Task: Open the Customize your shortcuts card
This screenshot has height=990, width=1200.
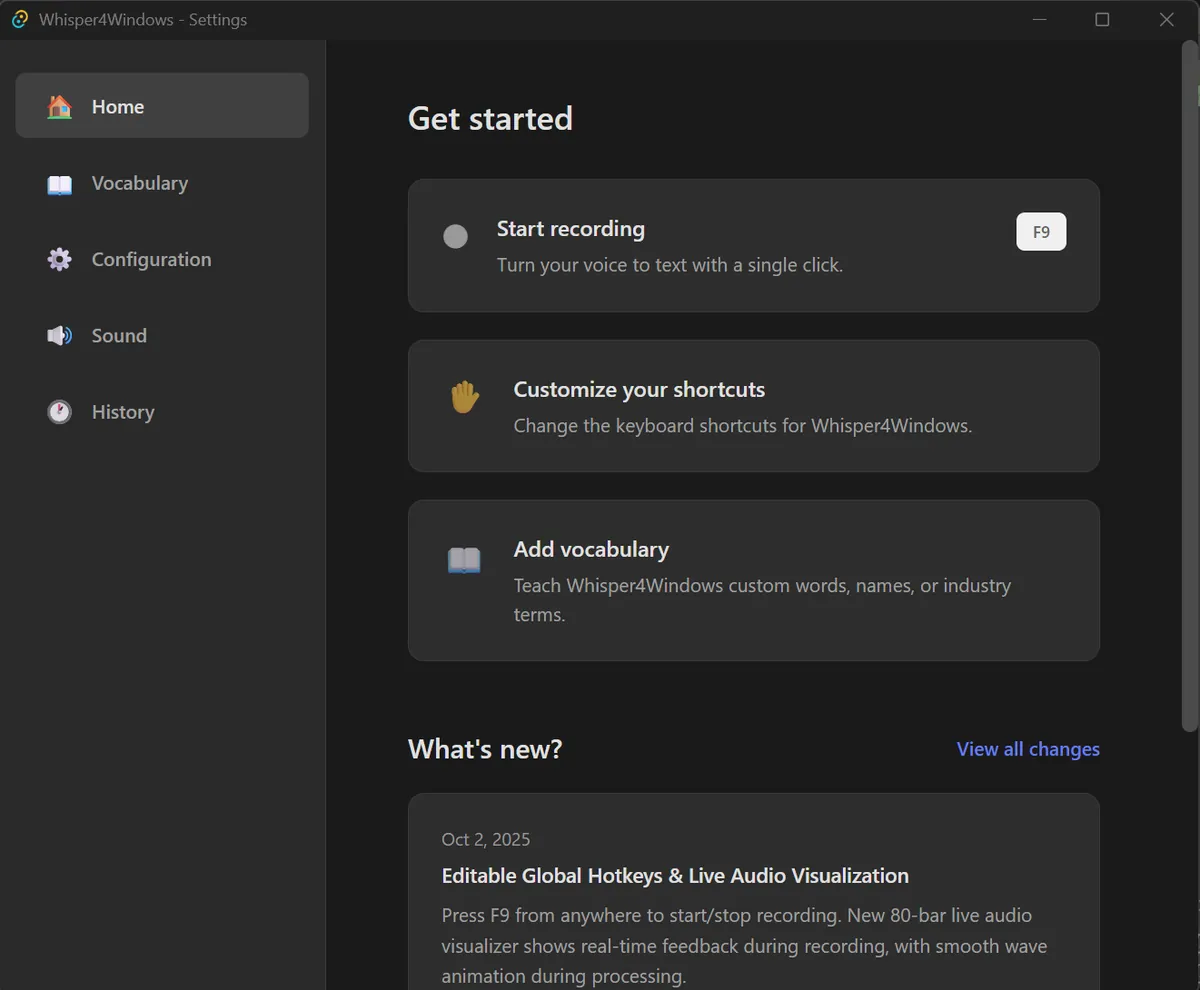Action: pyautogui.click(x=754, y=406)
